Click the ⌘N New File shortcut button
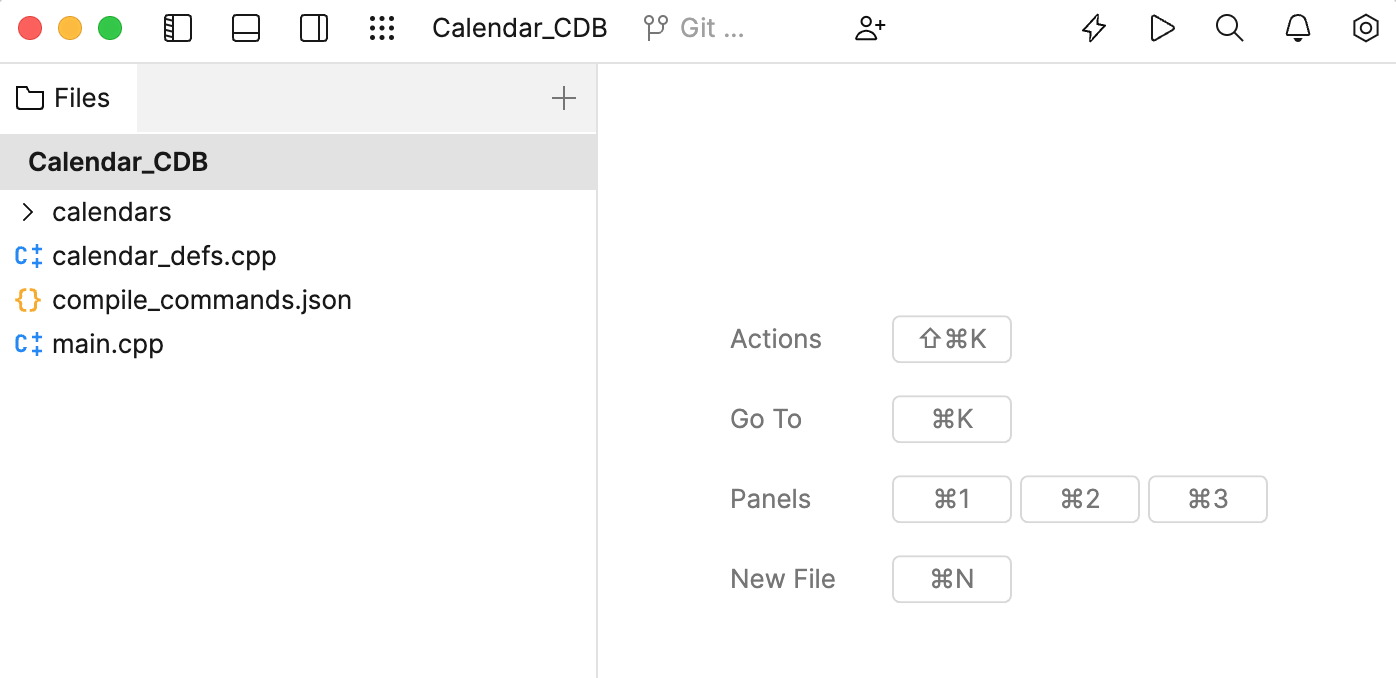 point(951,579)
